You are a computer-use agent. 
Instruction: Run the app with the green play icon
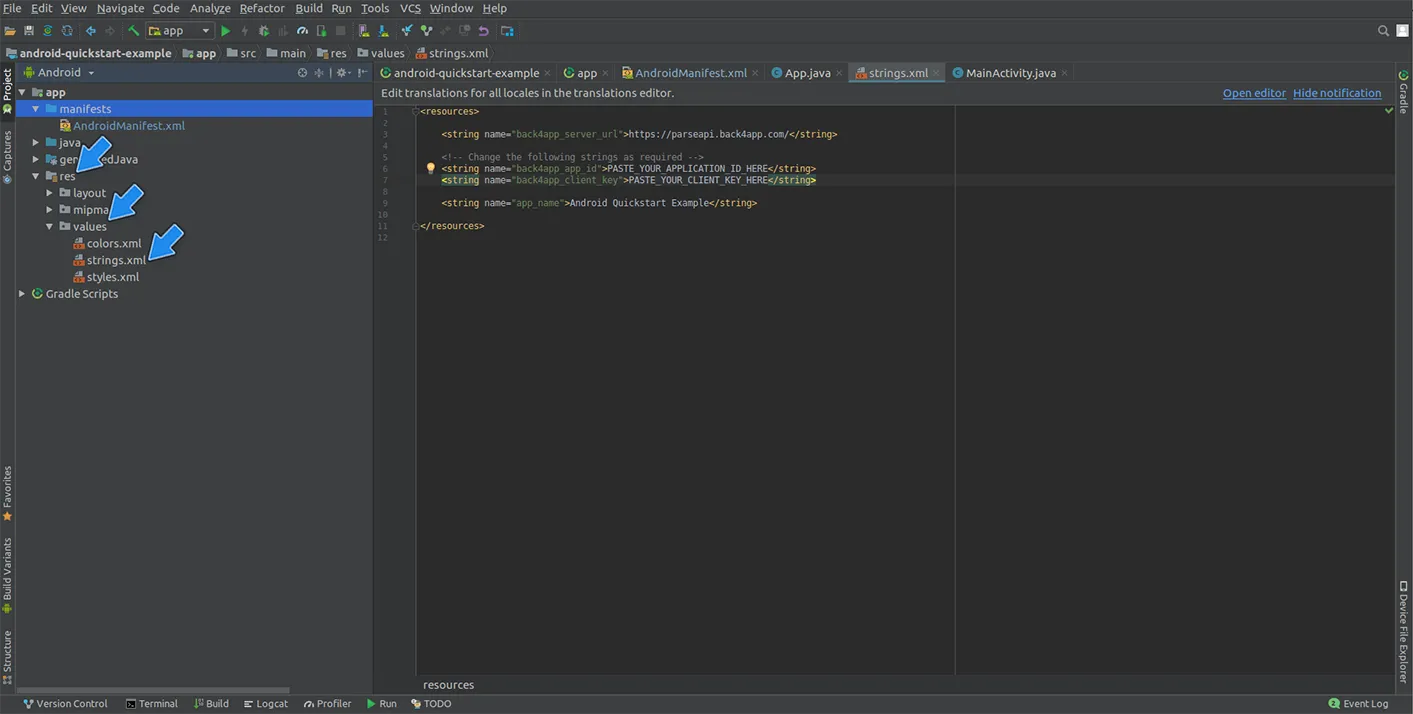226,31
